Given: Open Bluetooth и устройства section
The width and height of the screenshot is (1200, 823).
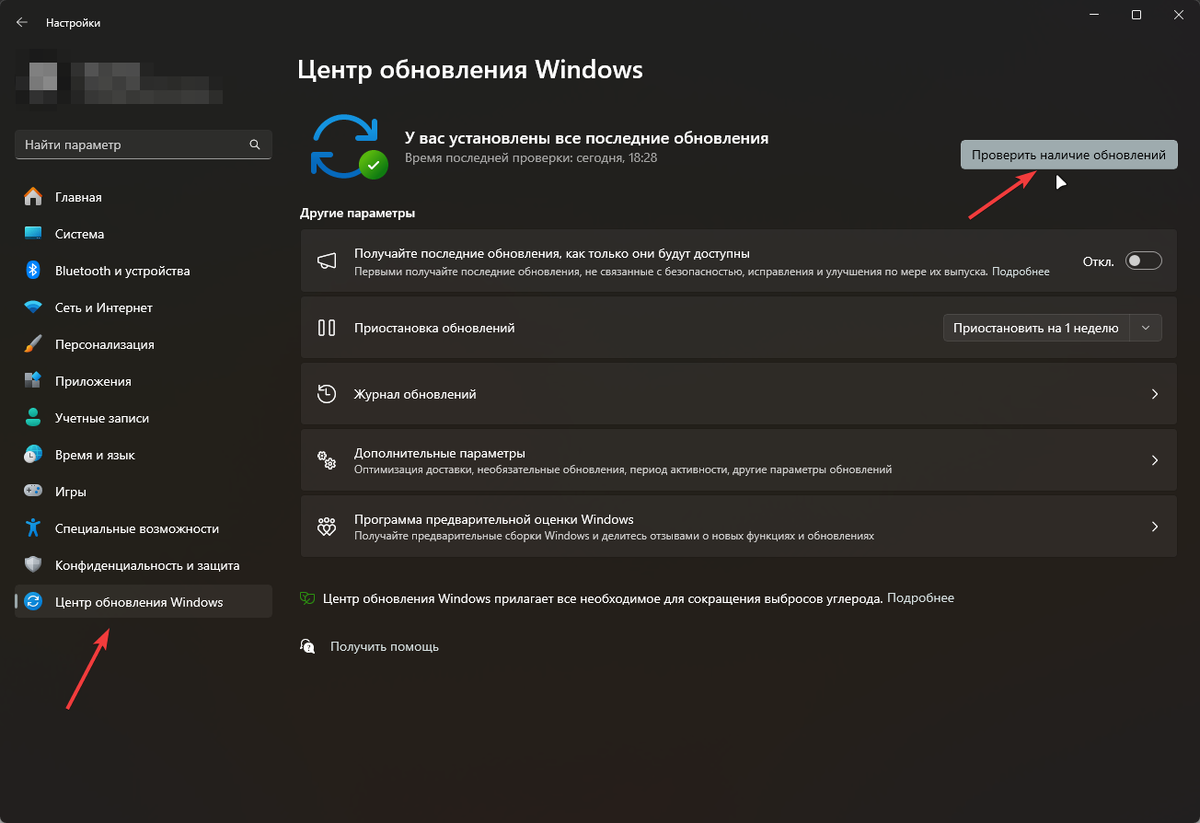Looking at the screenshot, I should 143,271.
